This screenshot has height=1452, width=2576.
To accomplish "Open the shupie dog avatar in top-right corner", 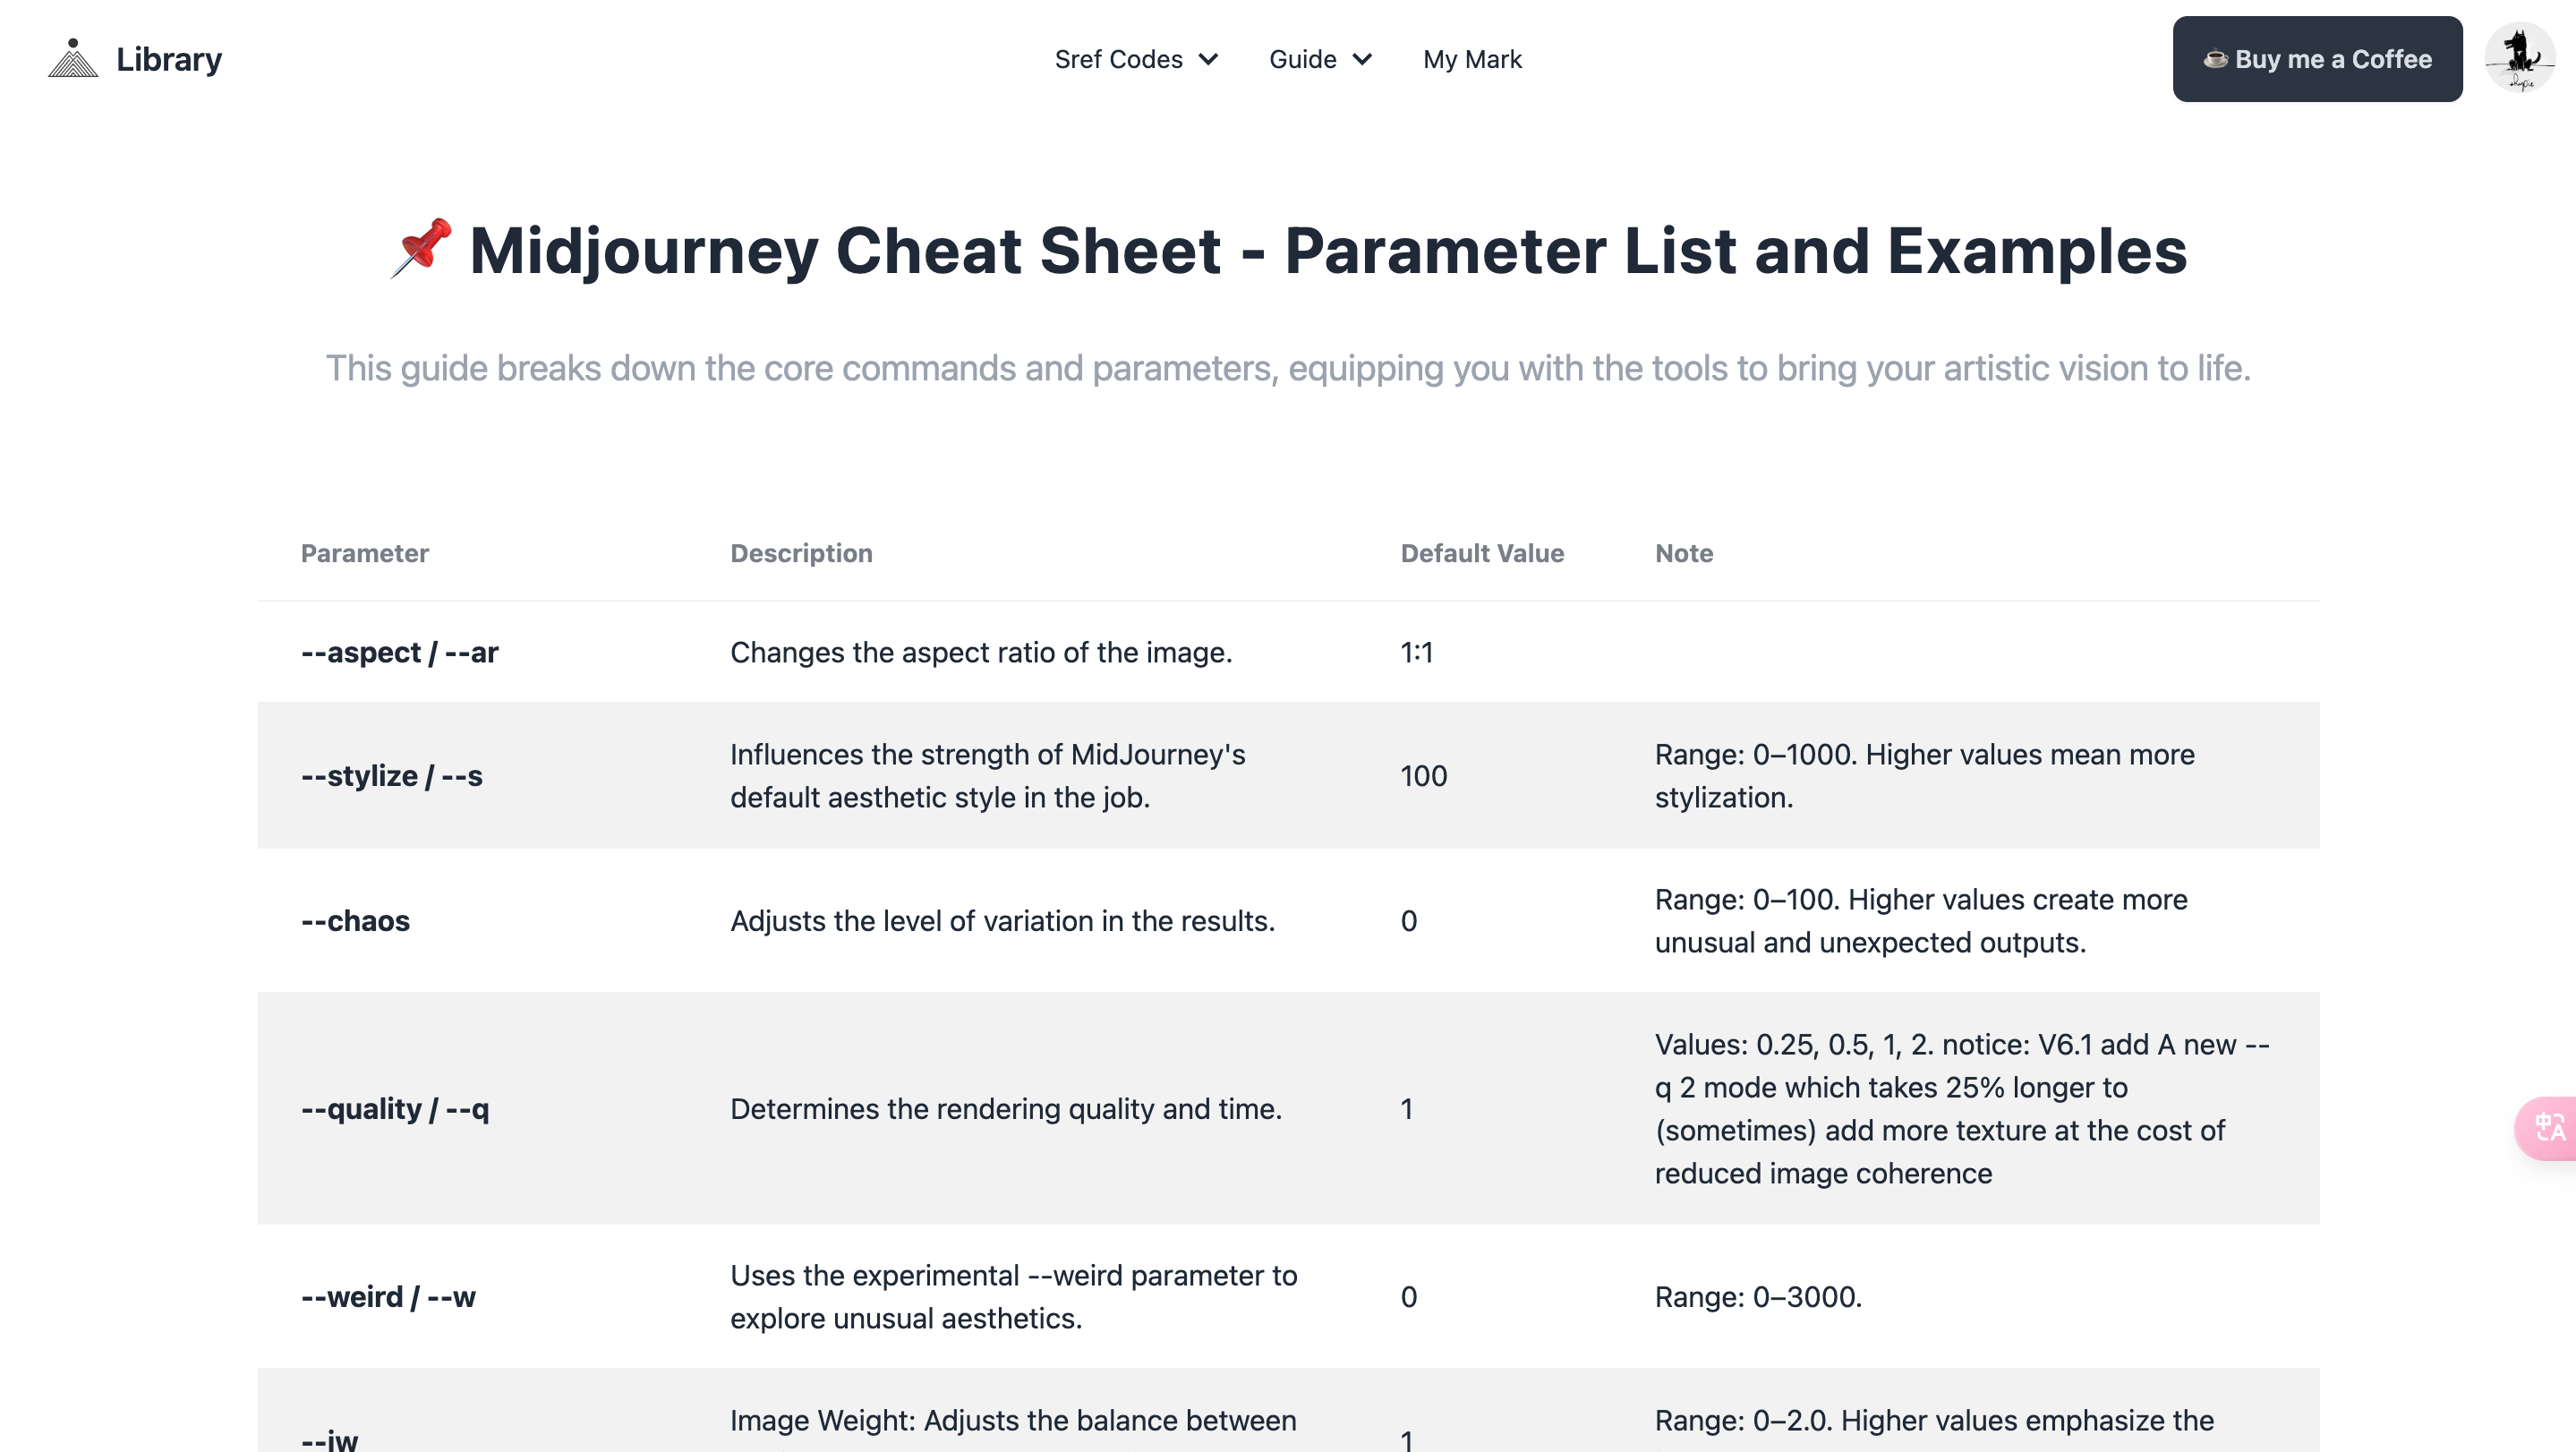I will pyautogui.click(x=2519, y=58).
